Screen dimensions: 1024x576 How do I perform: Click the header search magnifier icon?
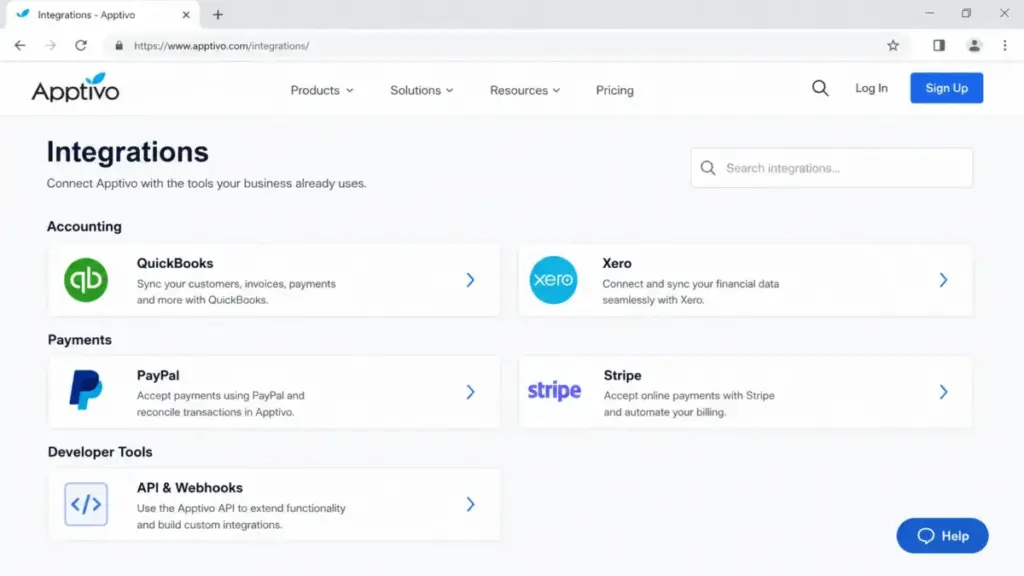820,88
